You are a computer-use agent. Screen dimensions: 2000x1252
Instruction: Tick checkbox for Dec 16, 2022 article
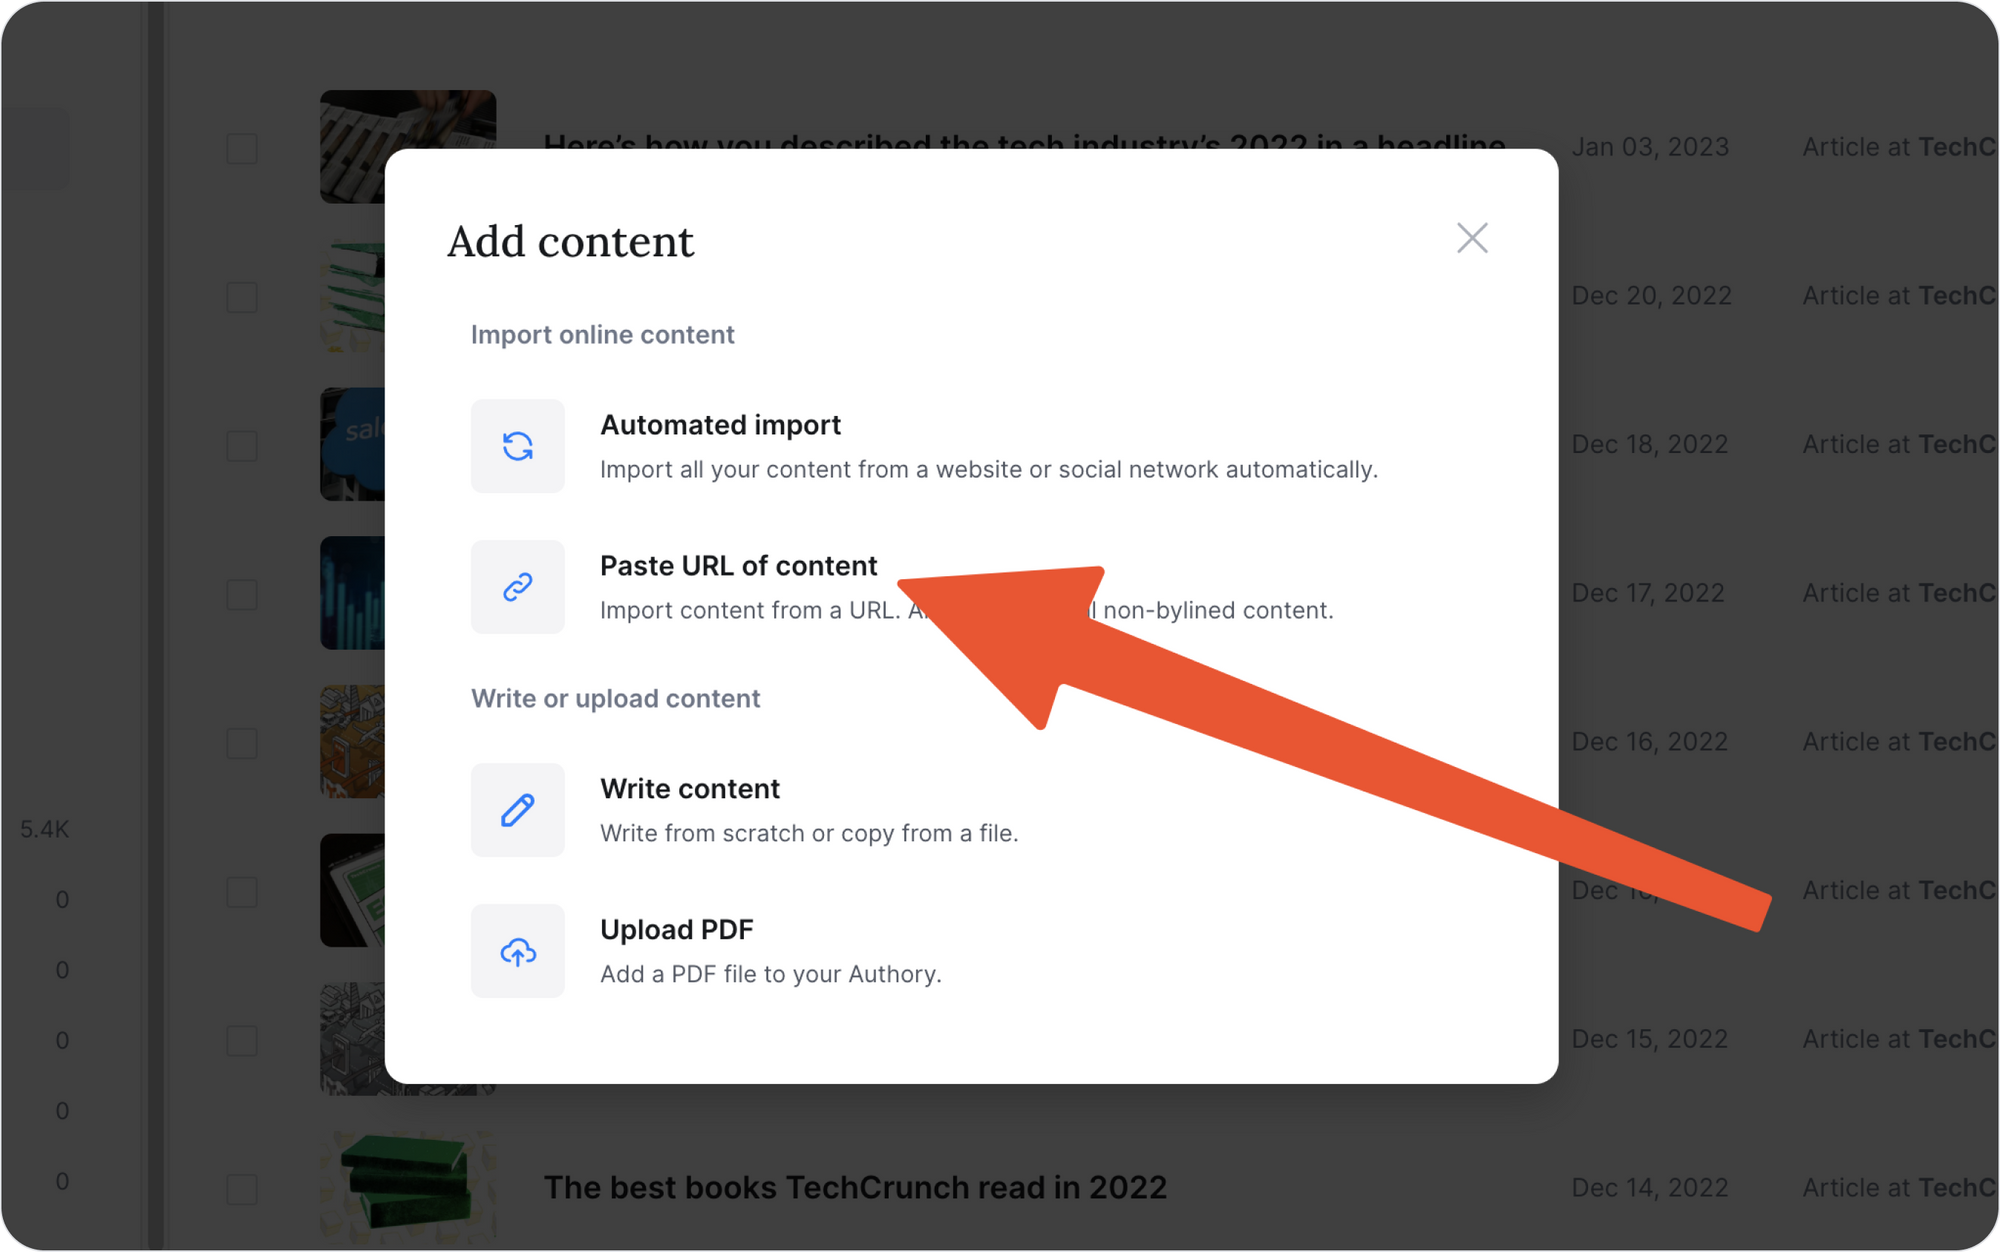click(242, 743)
